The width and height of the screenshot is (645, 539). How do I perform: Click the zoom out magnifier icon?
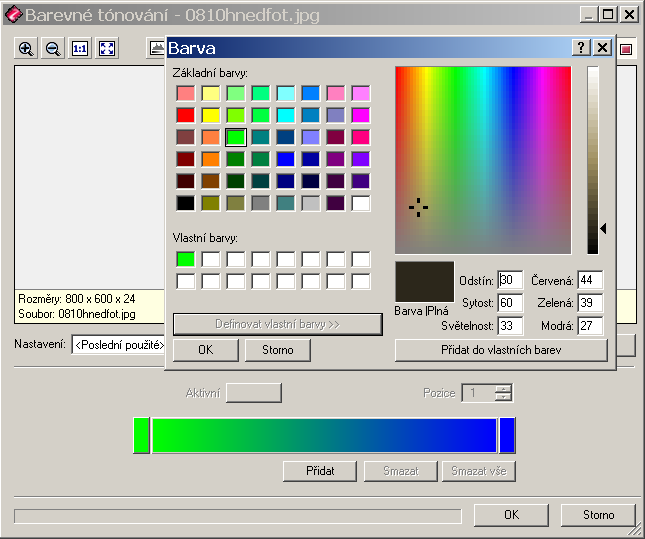click(x=53, y=48)
